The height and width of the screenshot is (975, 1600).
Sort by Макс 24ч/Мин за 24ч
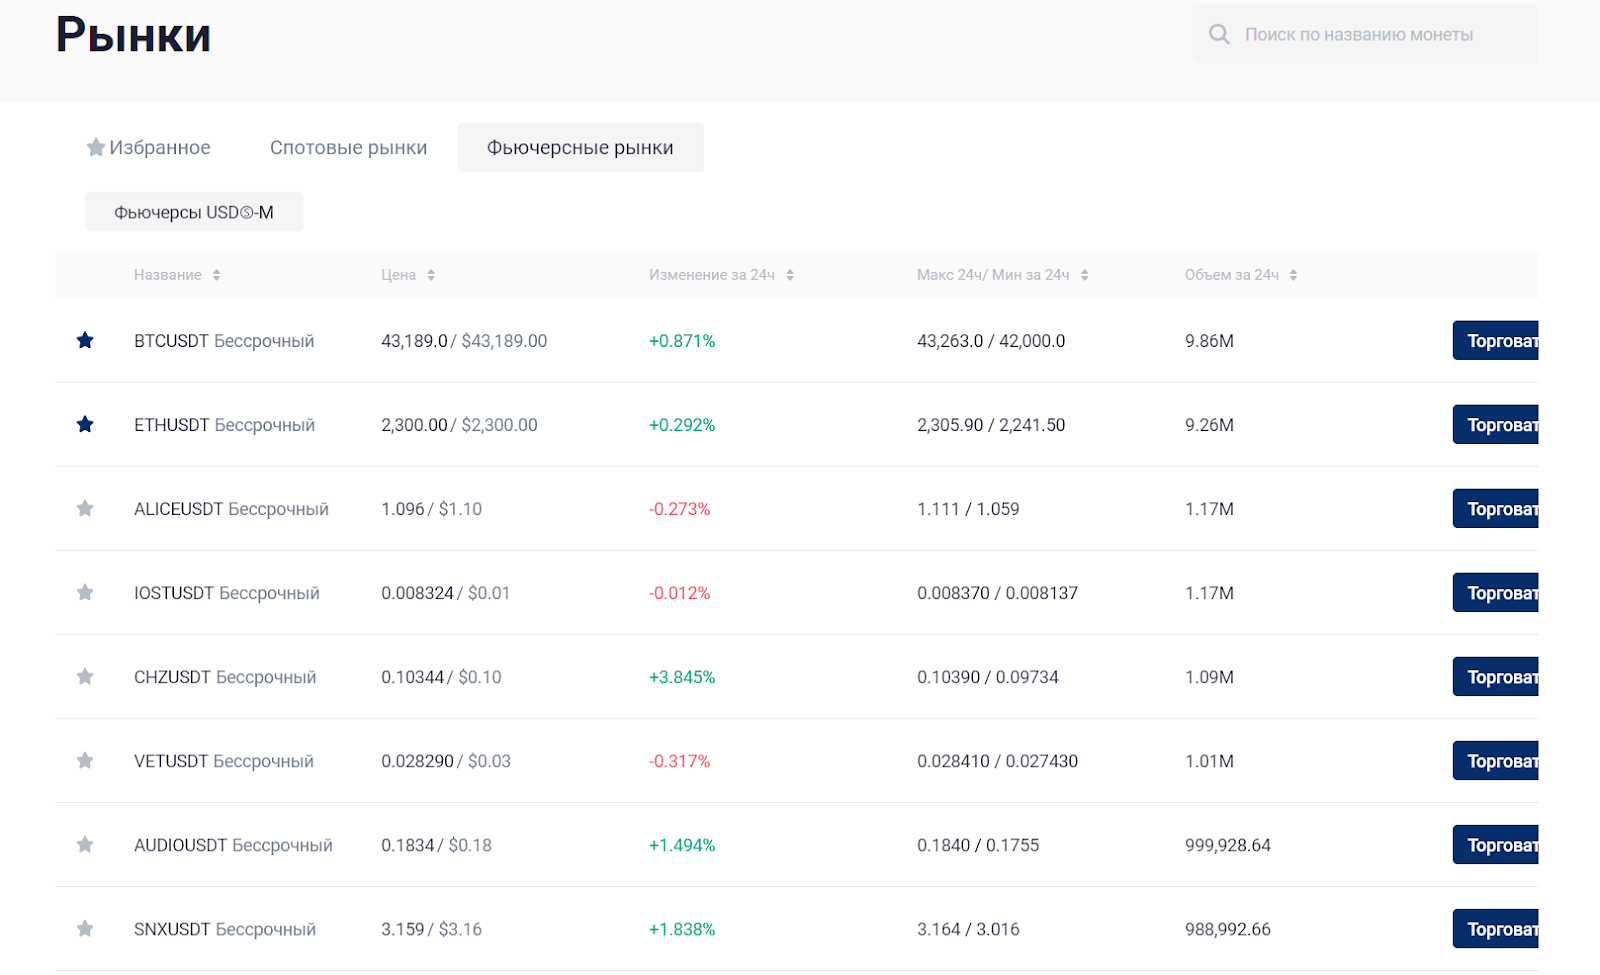(1084, 275)
